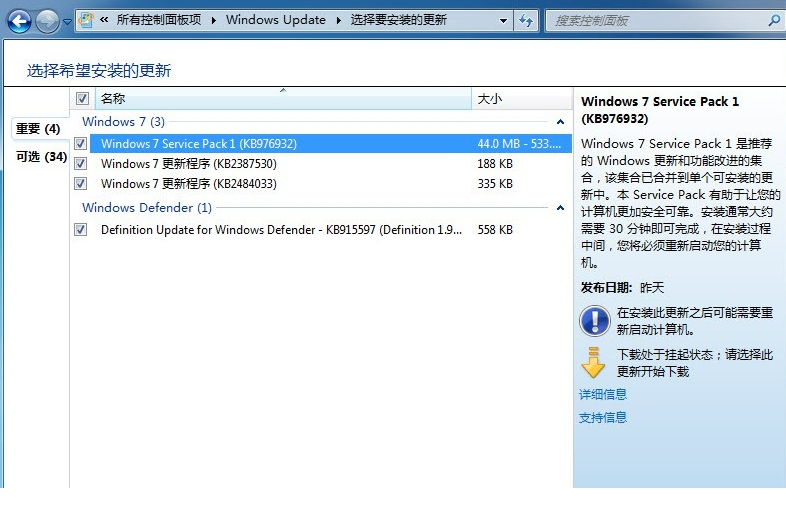
Task: Select the Windows 7 更新程序 (KB2387530) row
Action: pos(331,163)
